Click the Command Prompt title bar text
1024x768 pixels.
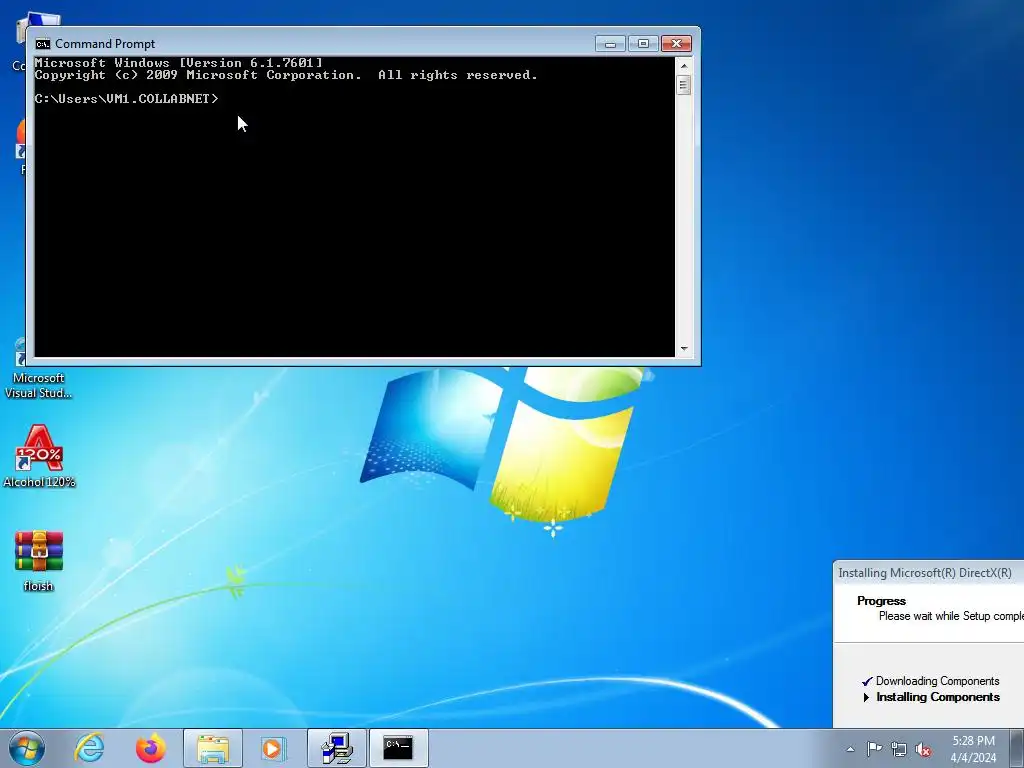tap(105, 44)
